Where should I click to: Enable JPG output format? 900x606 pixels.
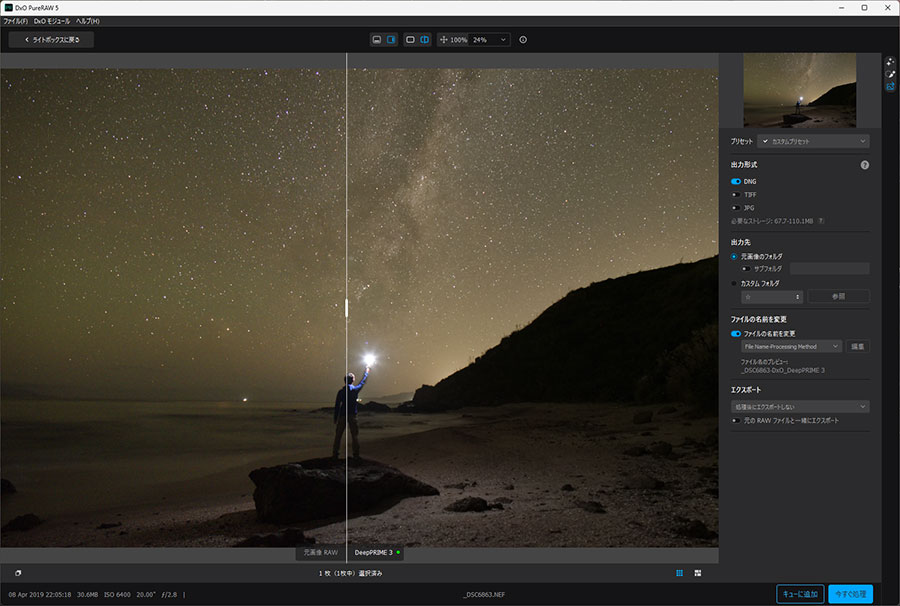[x=736, y=208]
